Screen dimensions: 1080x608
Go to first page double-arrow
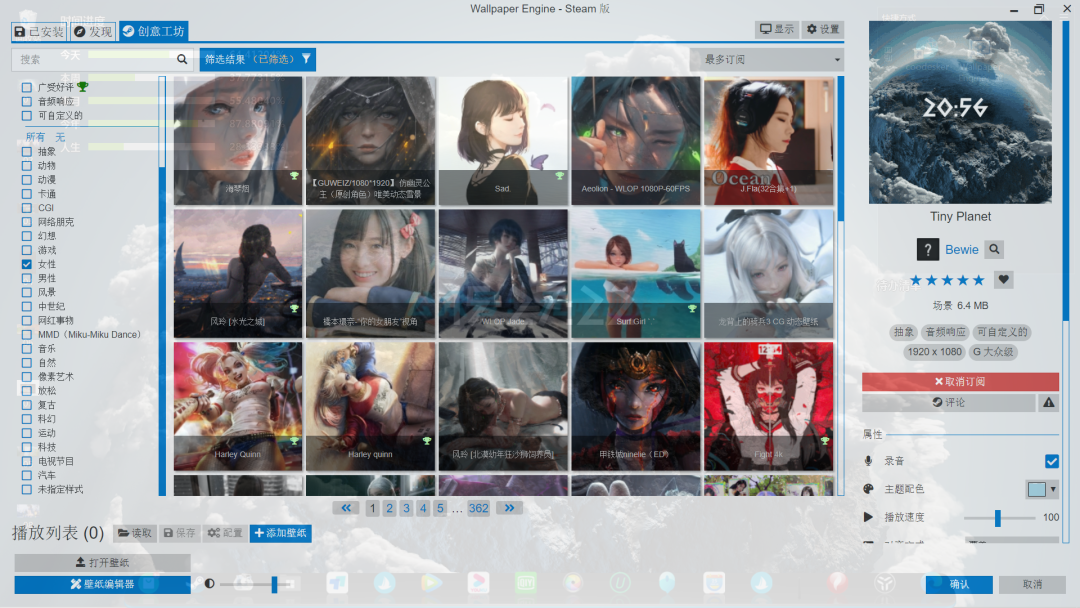346,508
